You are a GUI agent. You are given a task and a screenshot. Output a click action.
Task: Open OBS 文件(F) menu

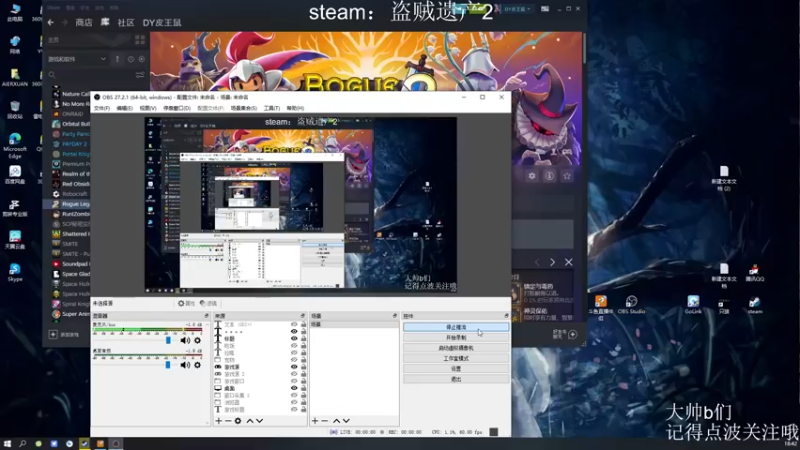(x=102, y=108)
